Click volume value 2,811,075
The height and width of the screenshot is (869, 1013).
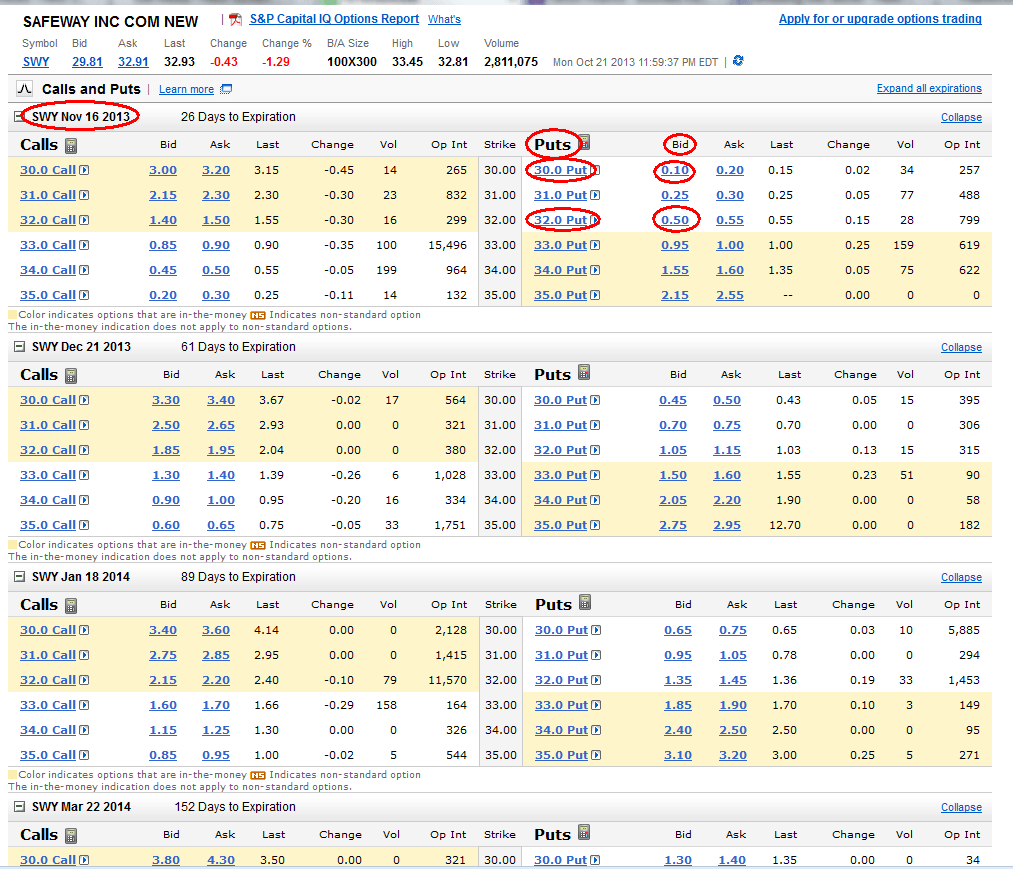point(511,62)
